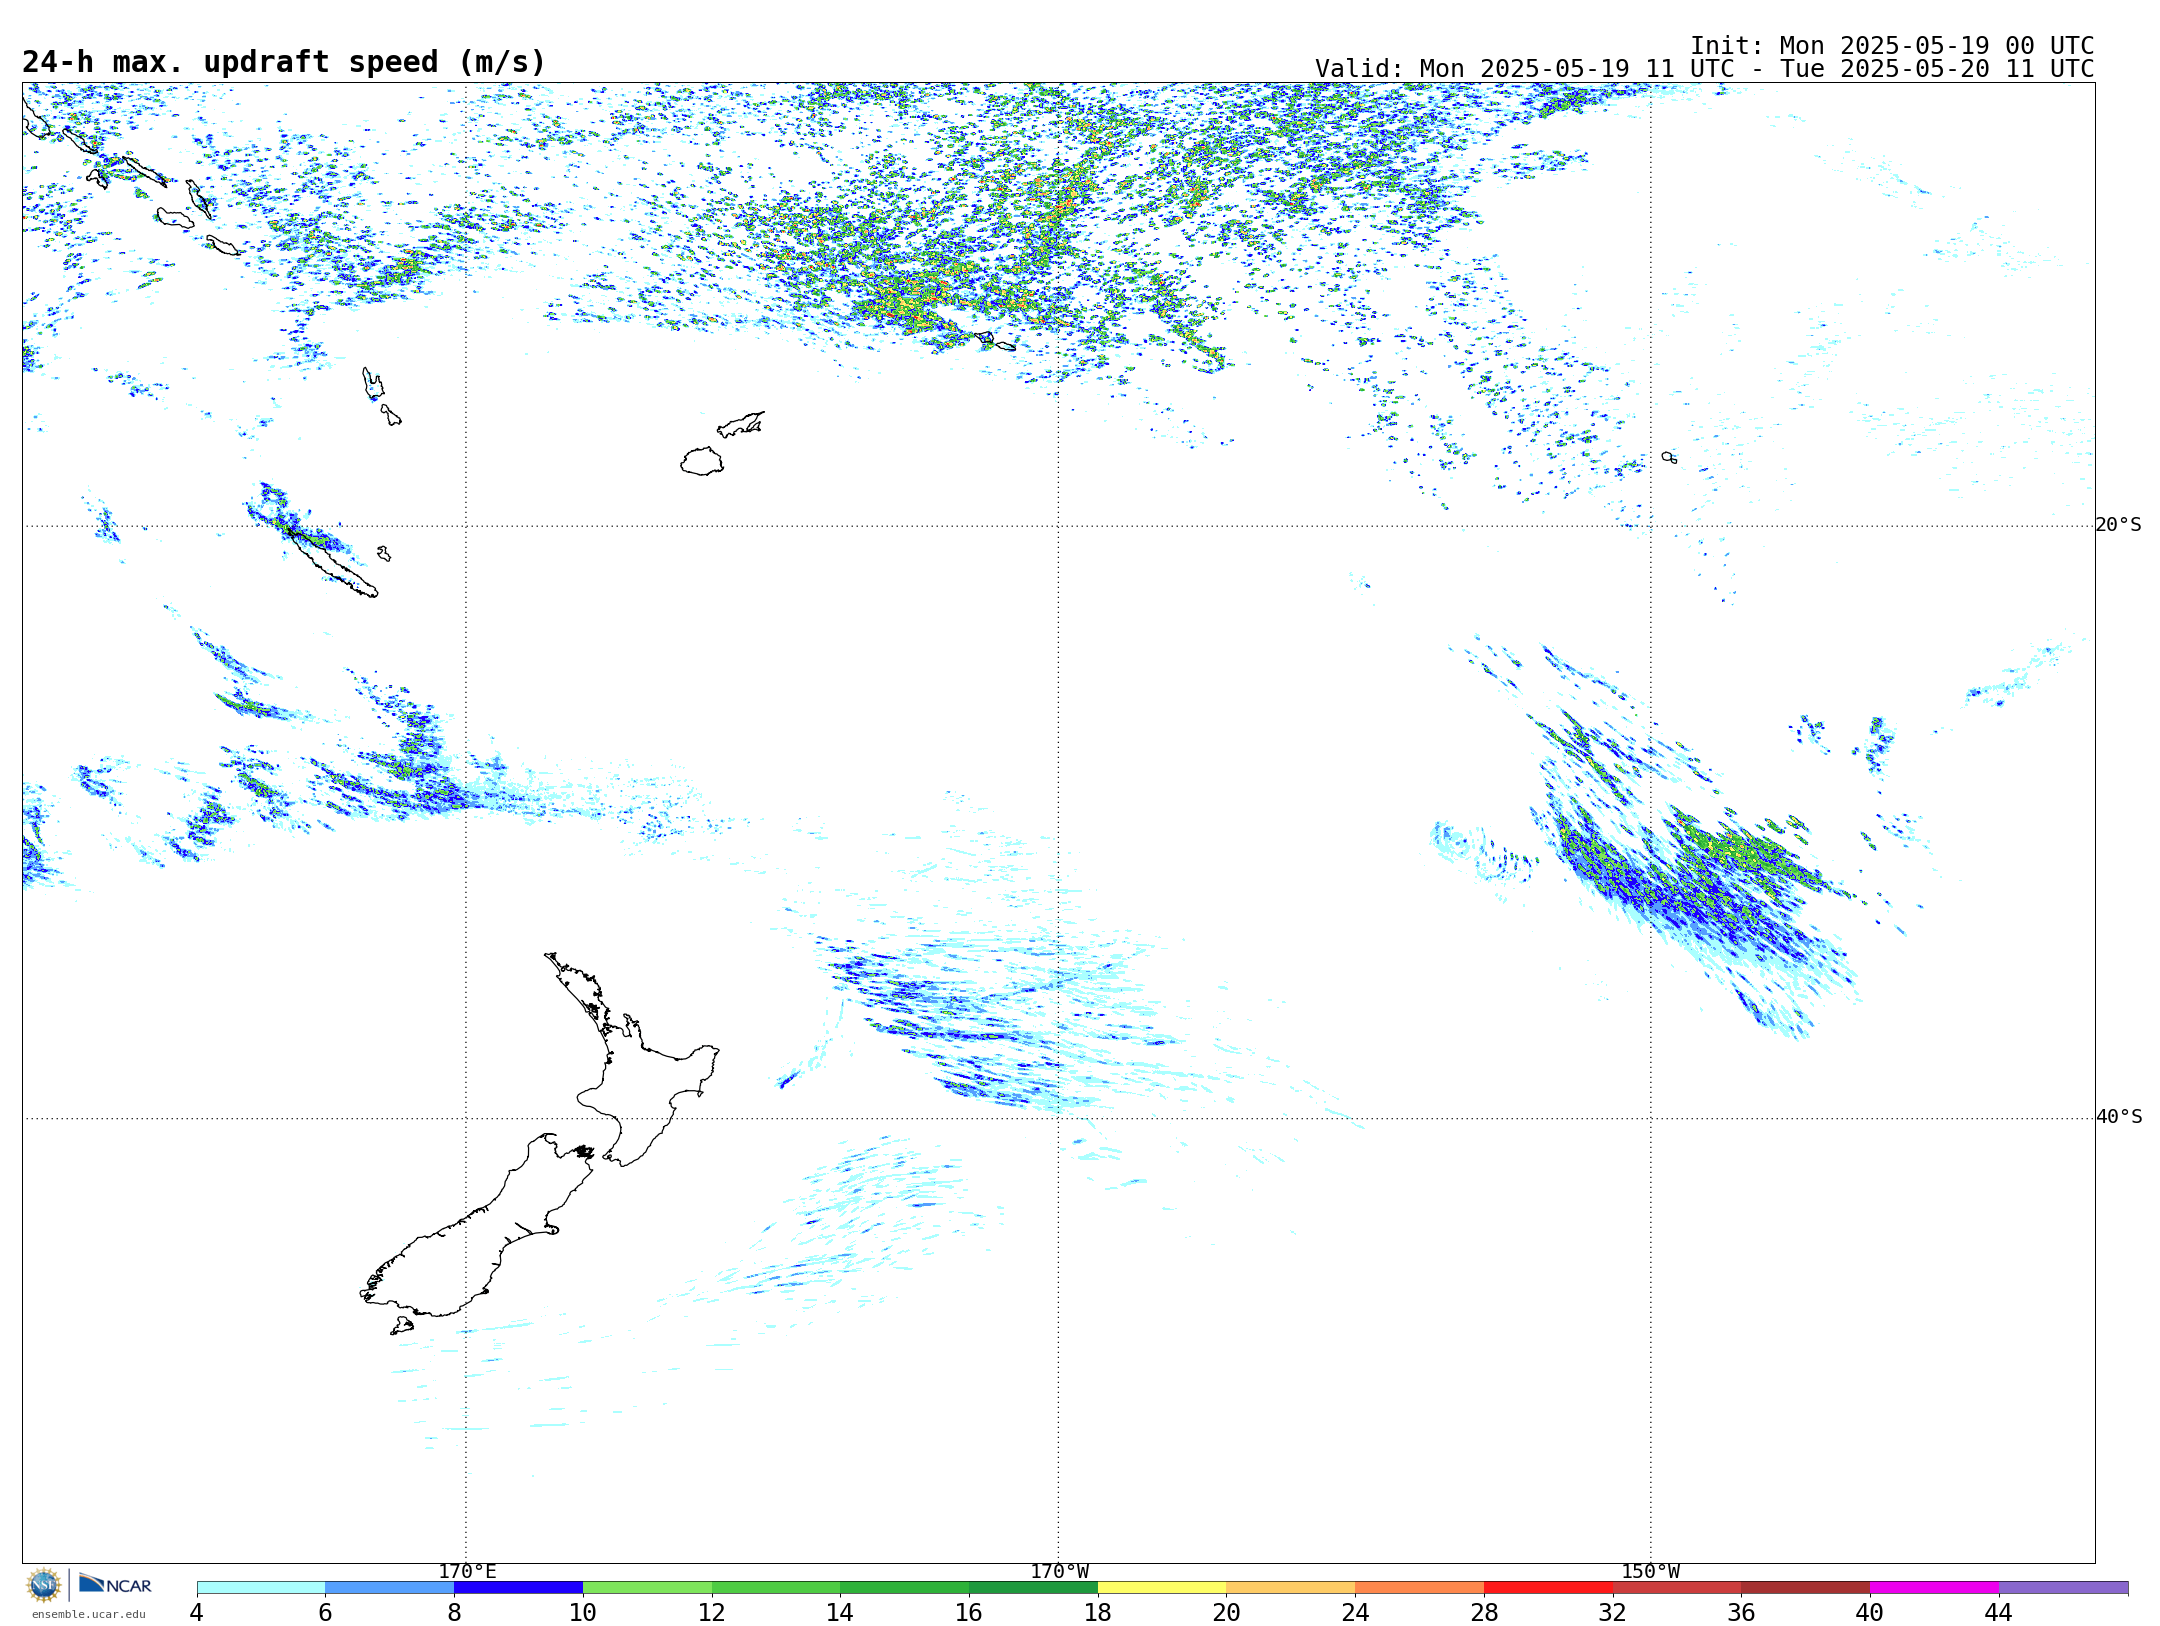The width and height of the screenshot is (2160, 1626).
Task: Click the 170°W longitude label
Action: click(1059, 1571)
